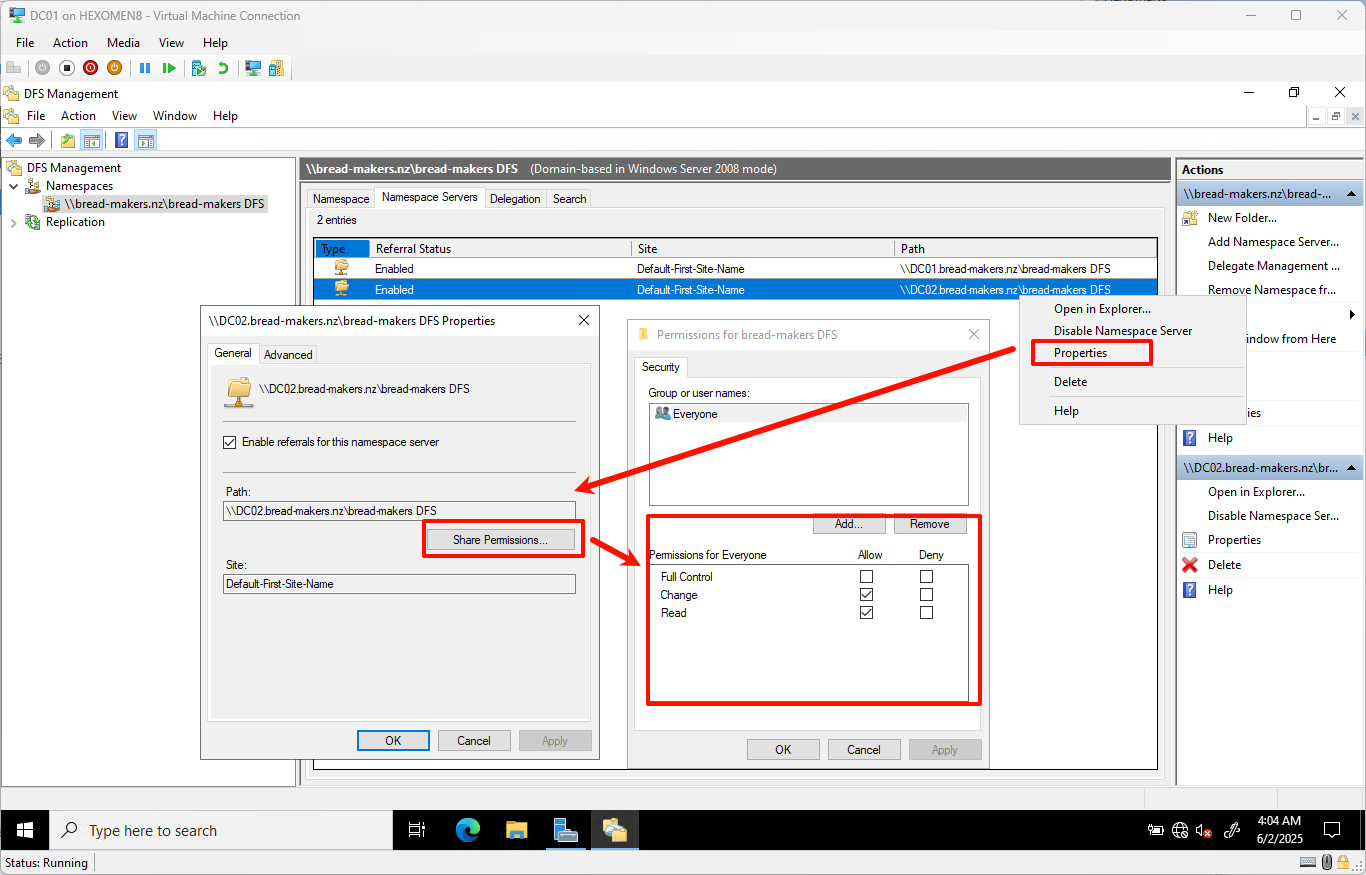Uncheck Enable referrals for this namespace server

point(230,441)
